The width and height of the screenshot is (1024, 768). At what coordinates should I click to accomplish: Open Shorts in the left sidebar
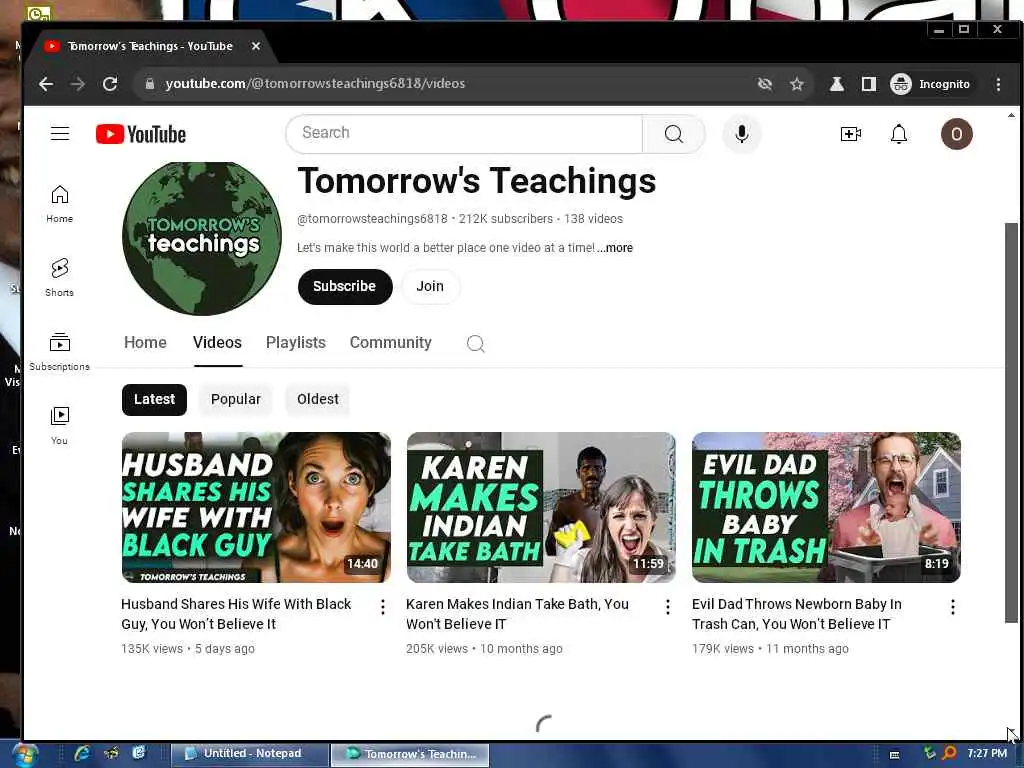pyautogui.click(x=59, y=278)
